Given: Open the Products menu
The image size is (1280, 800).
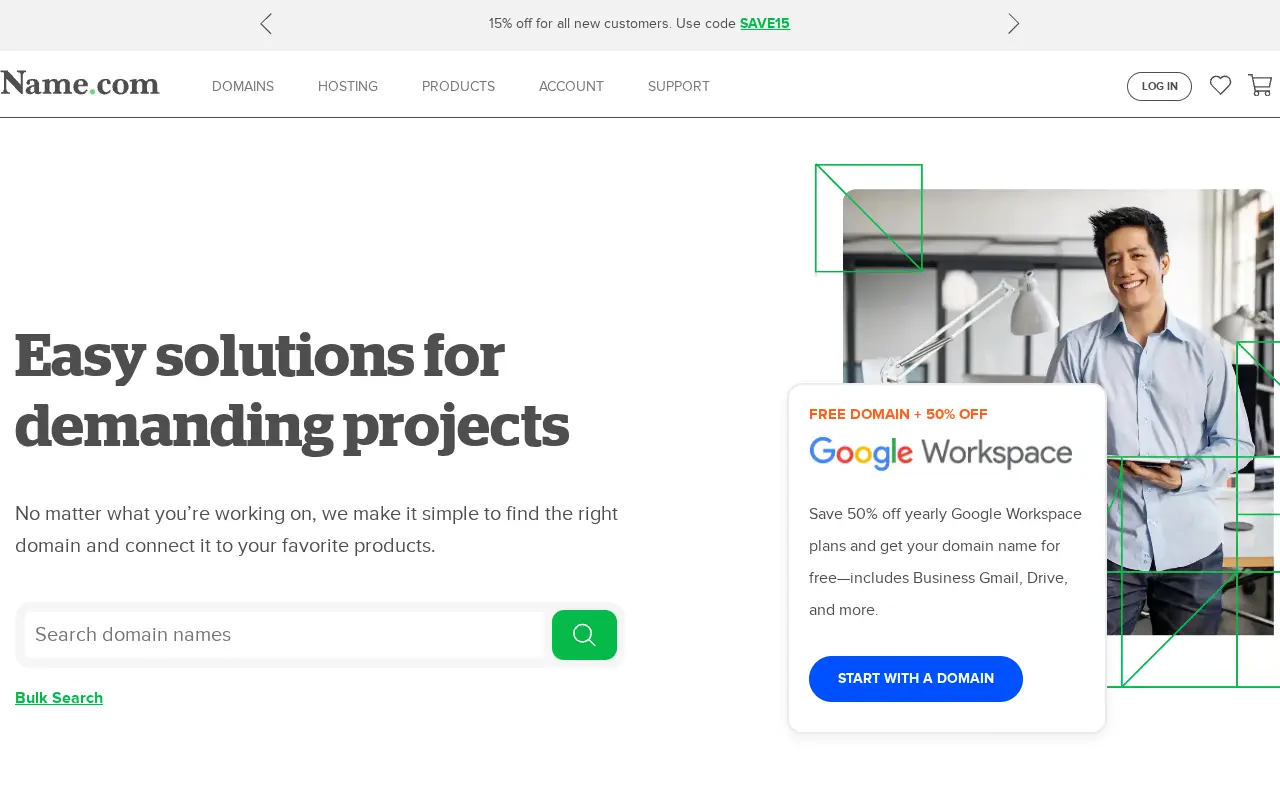Looking at the screenshot, I should tap(458, 87).
